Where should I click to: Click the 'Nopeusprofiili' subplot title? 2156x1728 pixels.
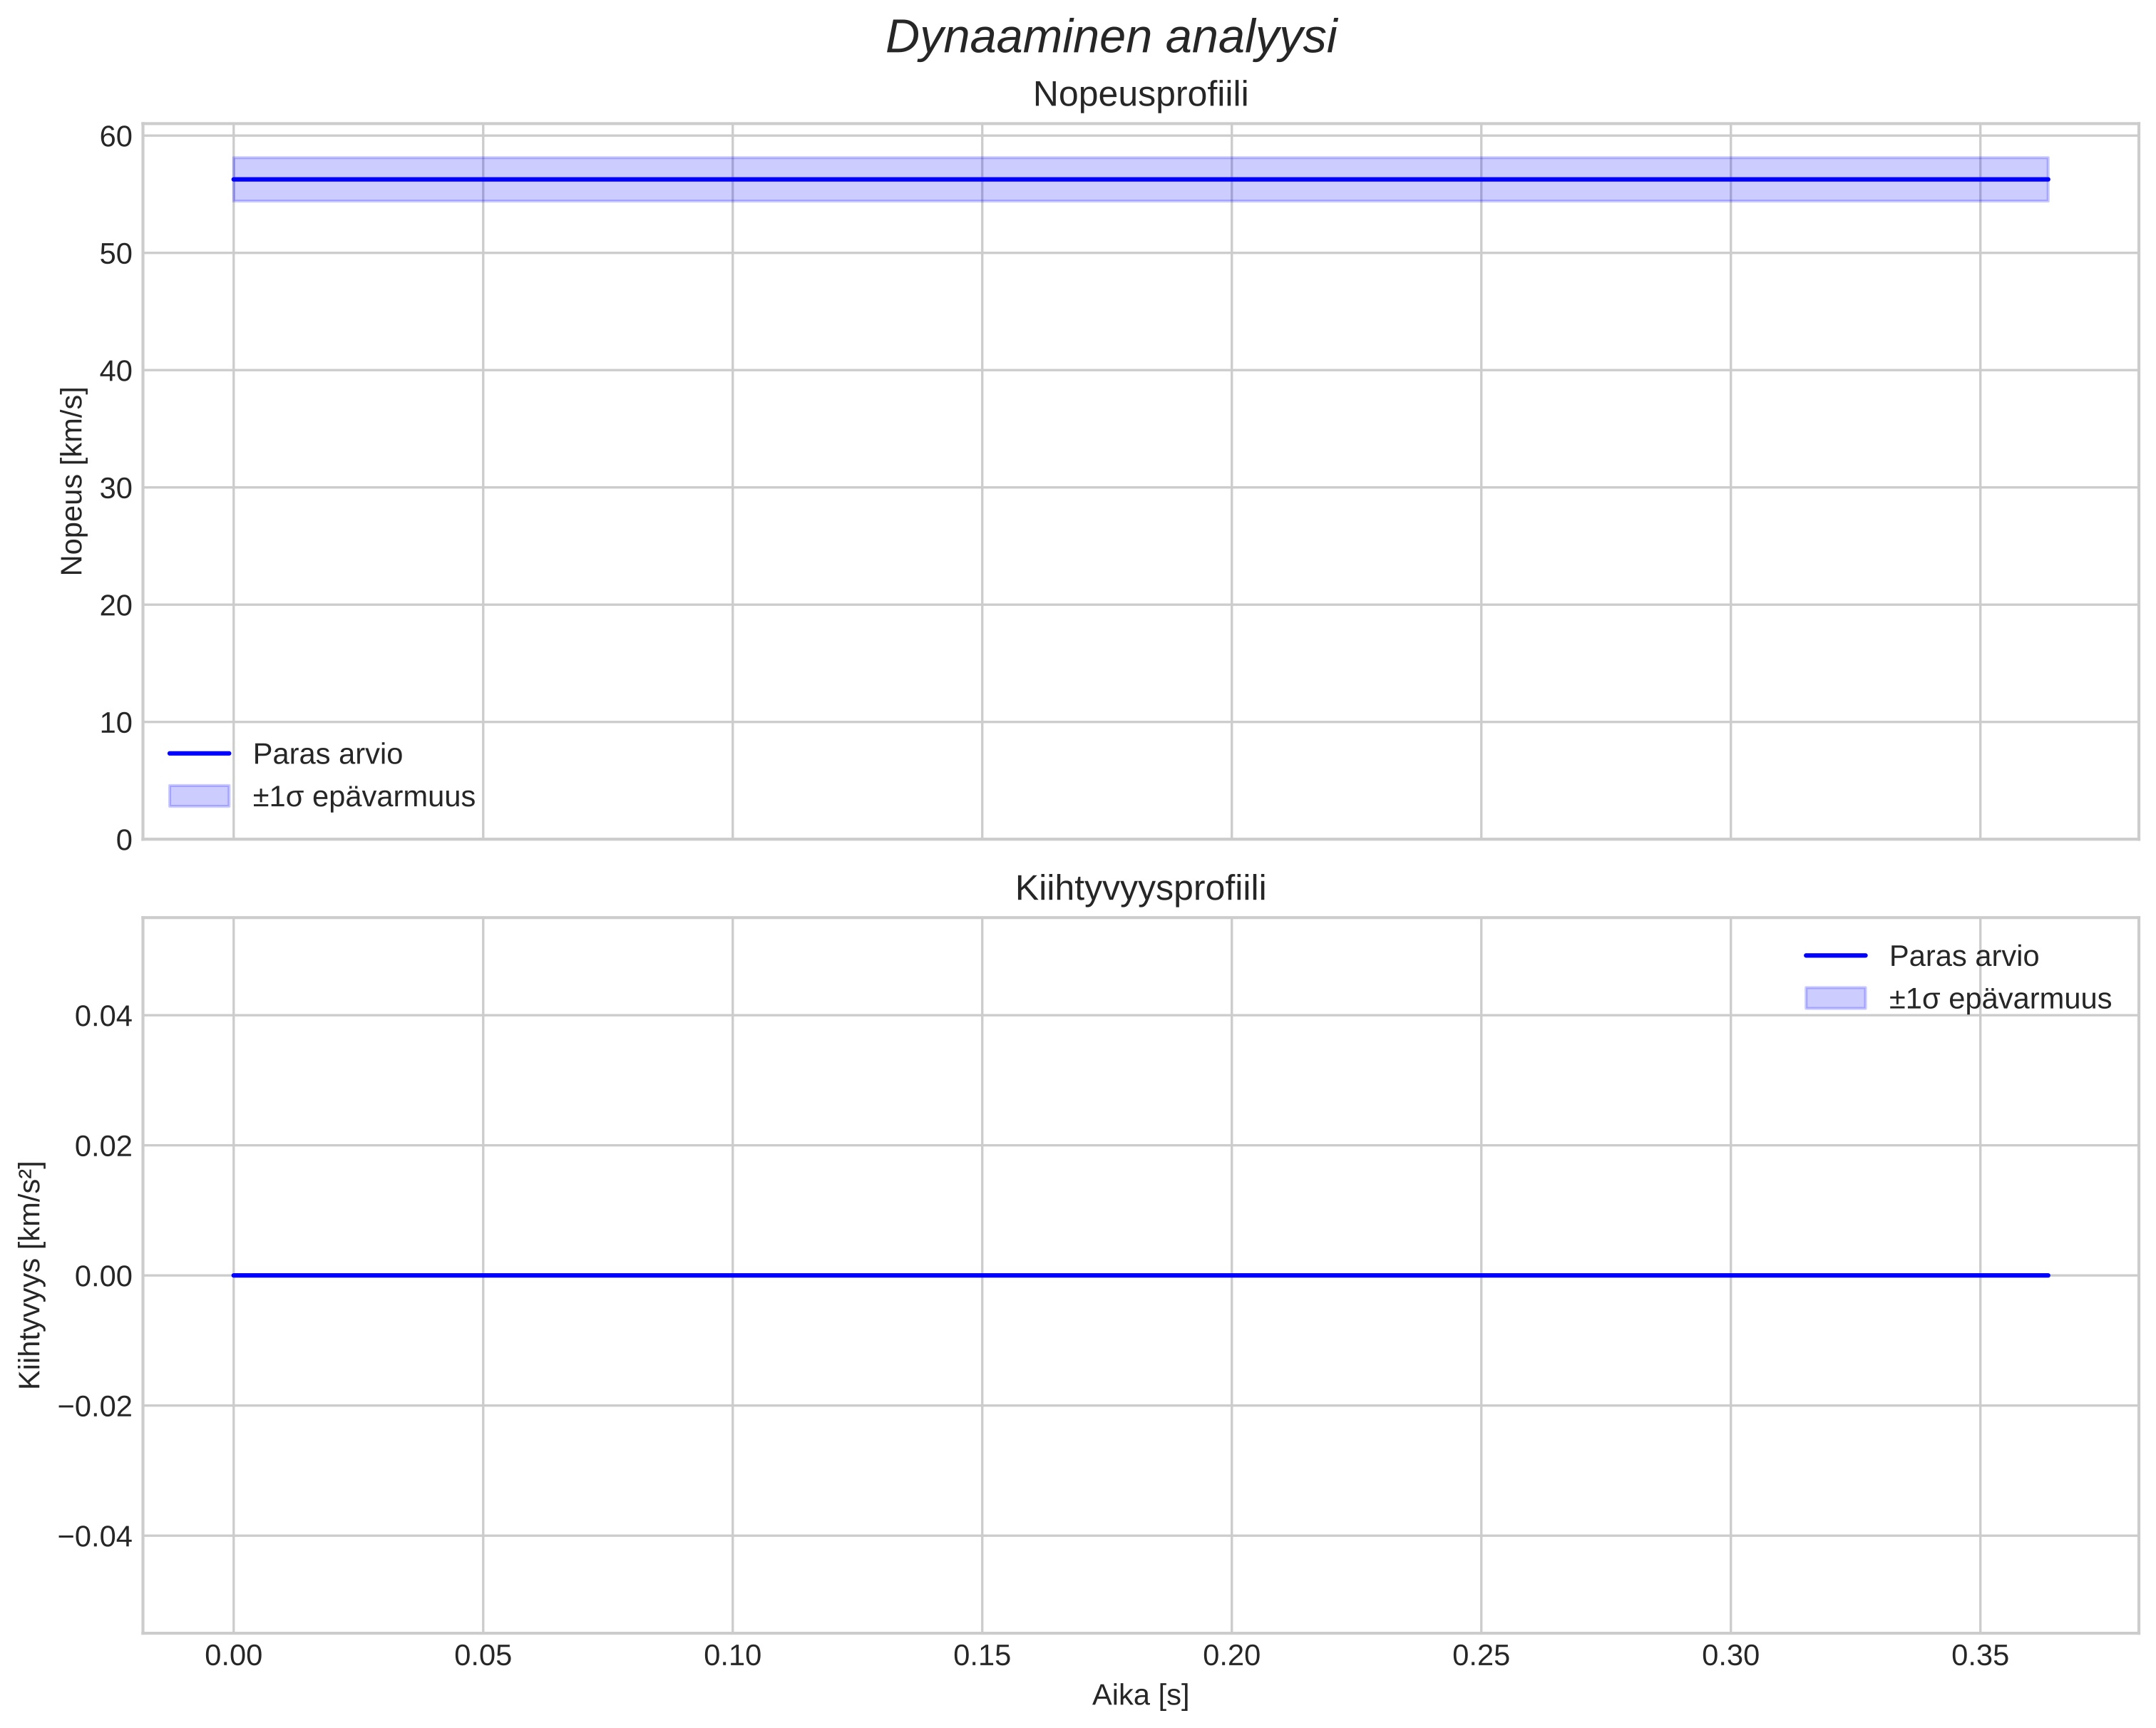pyautogui.click(x=1140, y=95)
